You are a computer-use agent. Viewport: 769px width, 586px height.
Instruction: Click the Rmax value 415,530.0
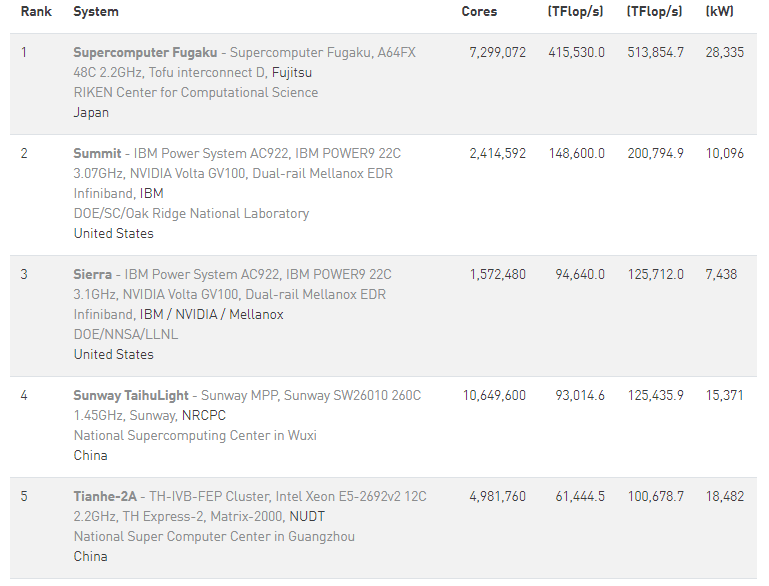point(576,52)
